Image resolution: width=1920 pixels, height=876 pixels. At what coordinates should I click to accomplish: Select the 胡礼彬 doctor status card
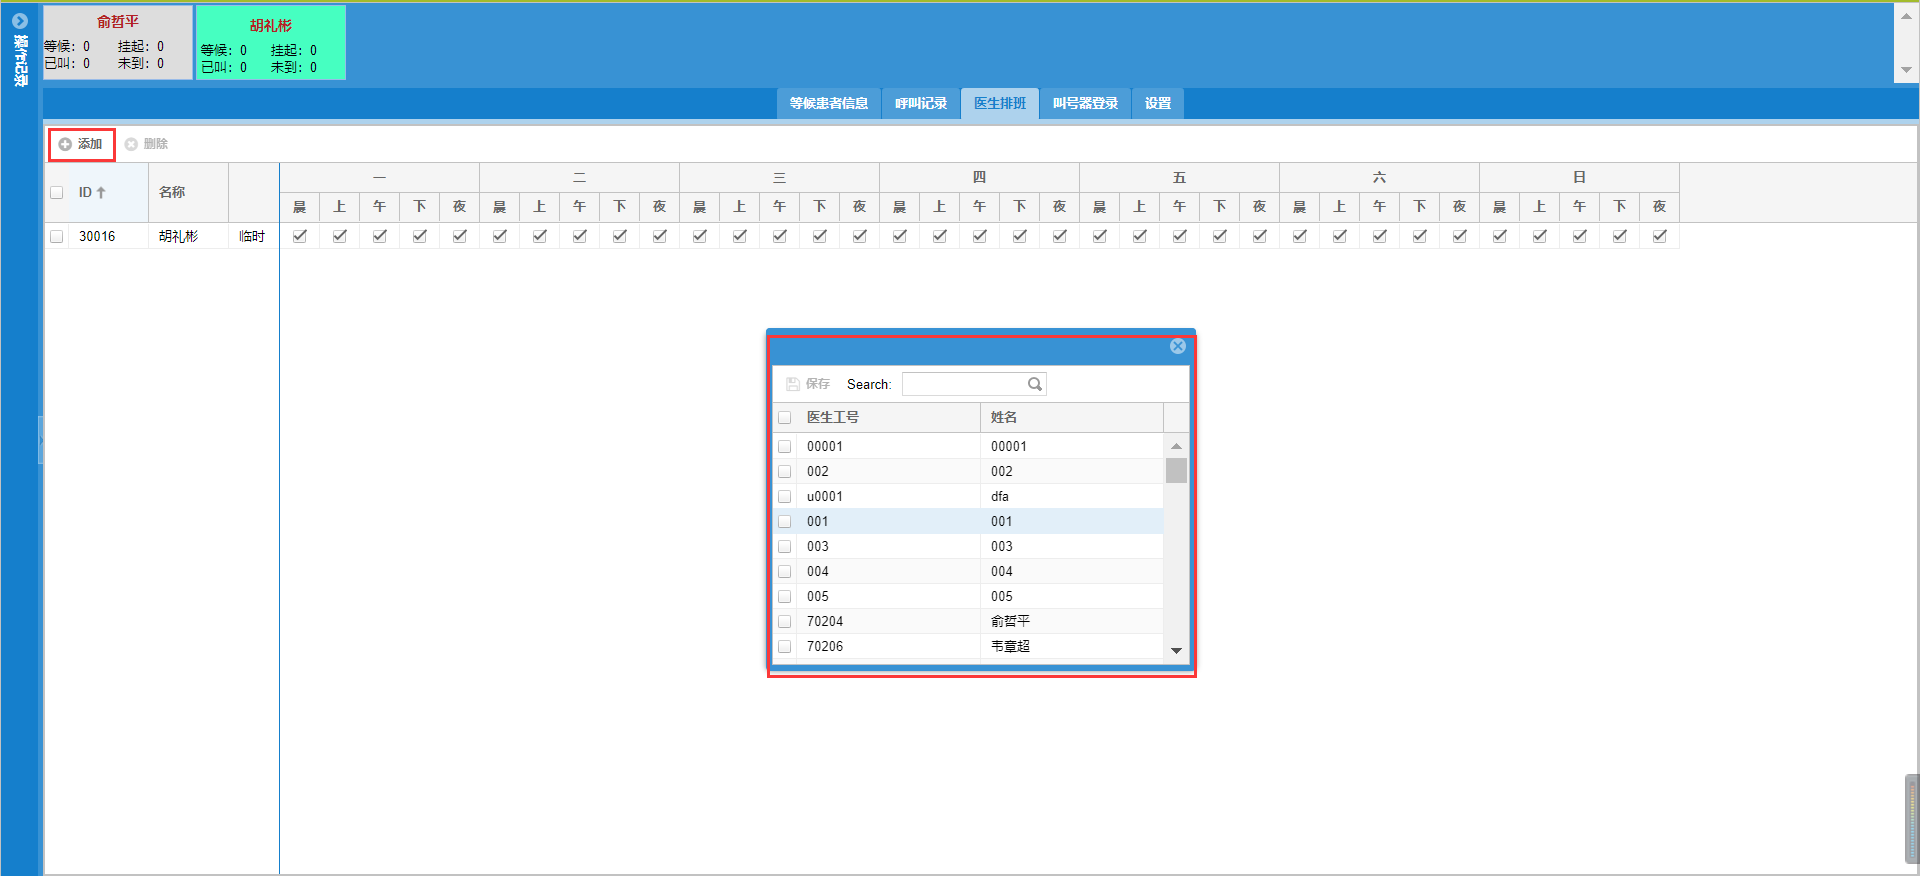pos(271,42)
